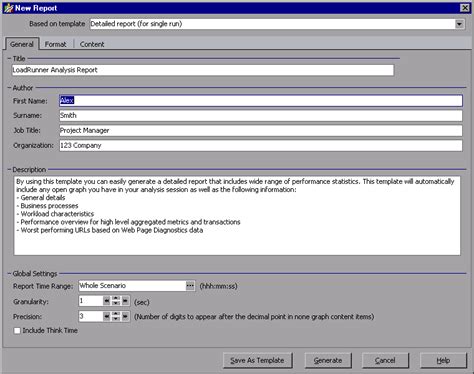Image resolution: width=474 pixels, height=374 pixels.
Task: Collapse the Author section expander
Action: coord(9,88)
